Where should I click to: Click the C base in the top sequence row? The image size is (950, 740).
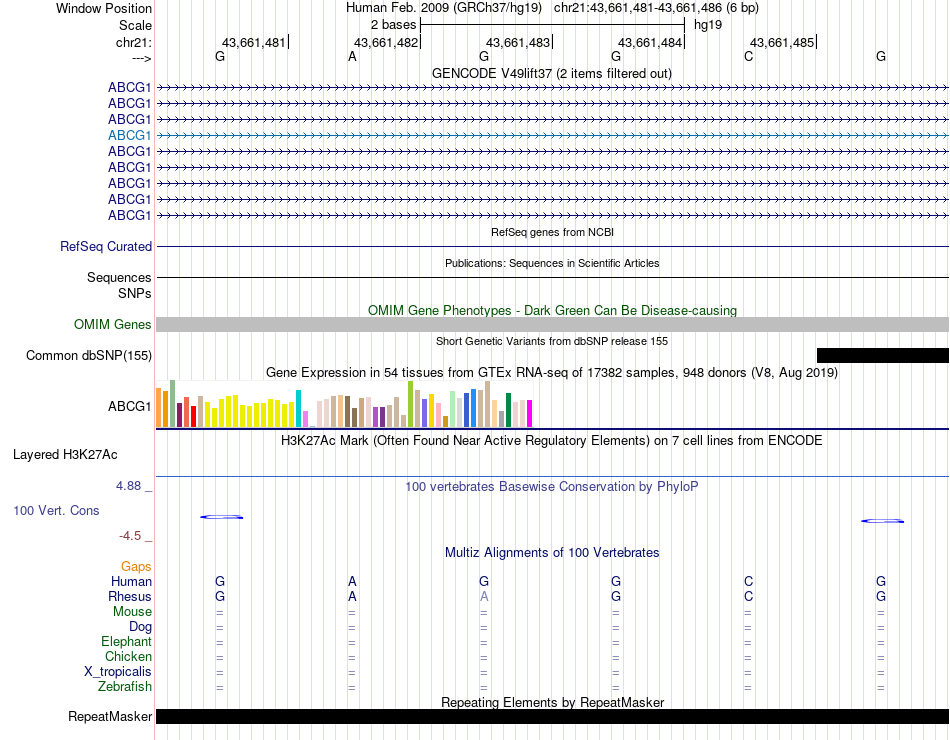748,56
